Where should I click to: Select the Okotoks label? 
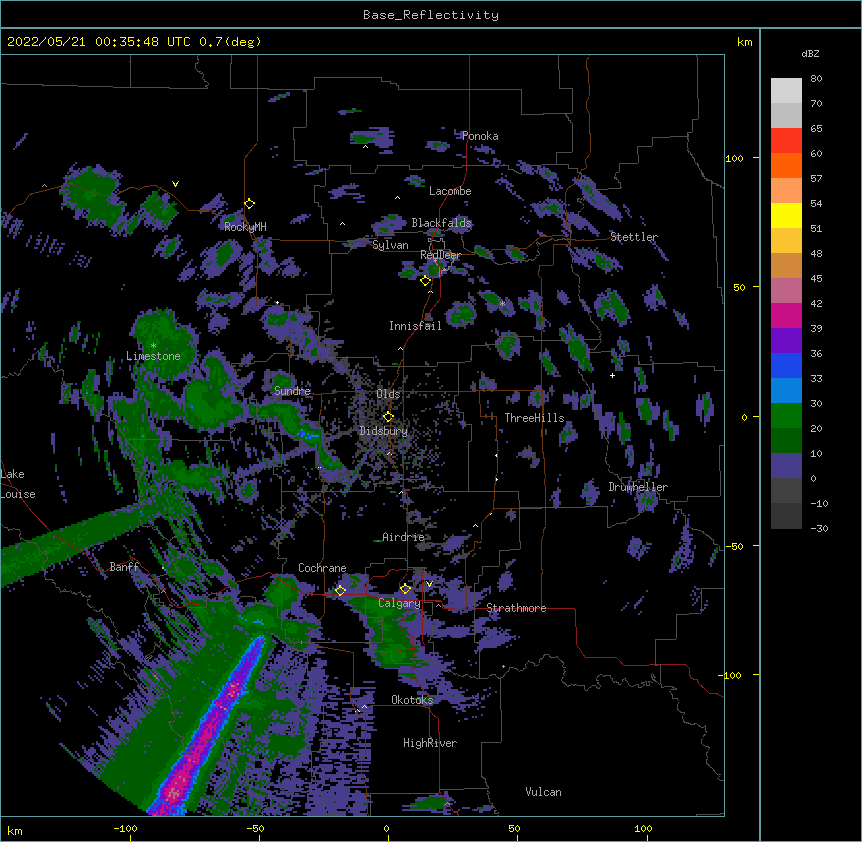pyautogui.click(x=412, y=700)
